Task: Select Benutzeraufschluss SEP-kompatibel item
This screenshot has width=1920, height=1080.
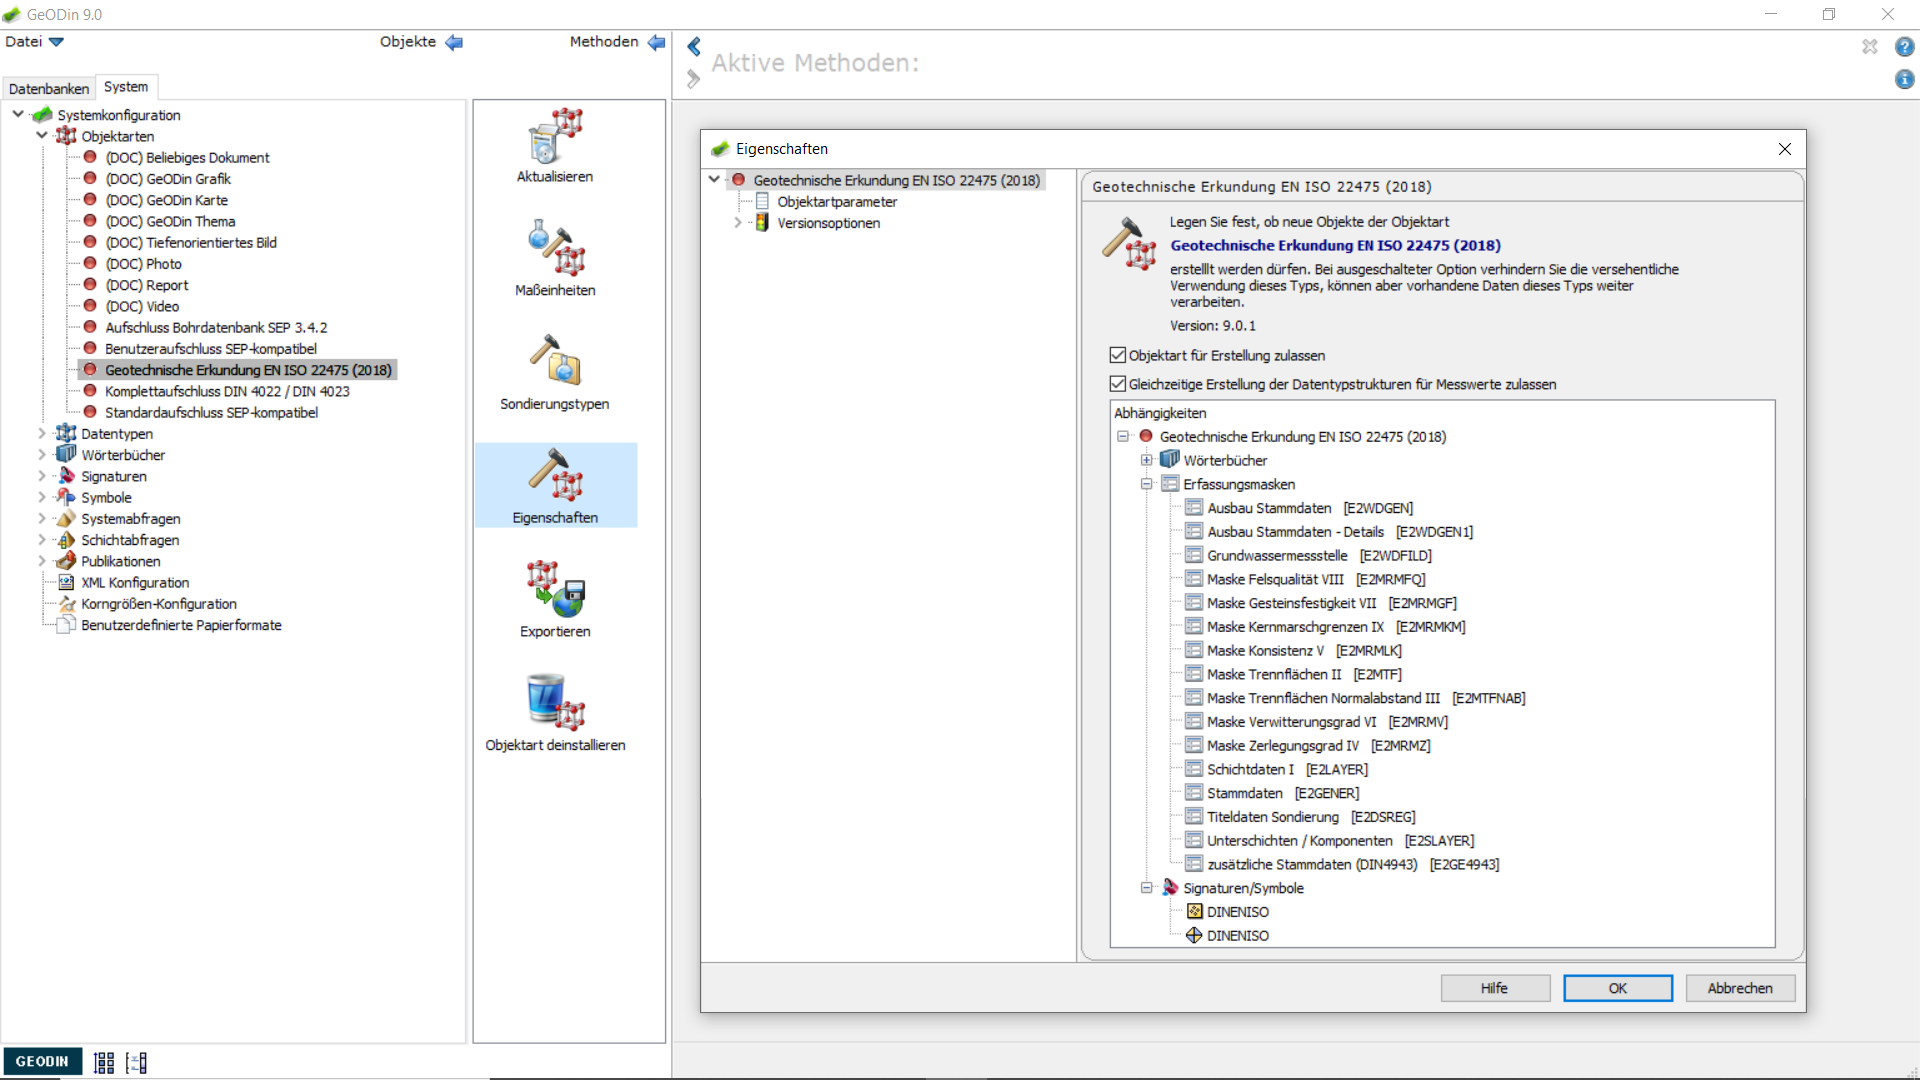Action: click(210, 348)
